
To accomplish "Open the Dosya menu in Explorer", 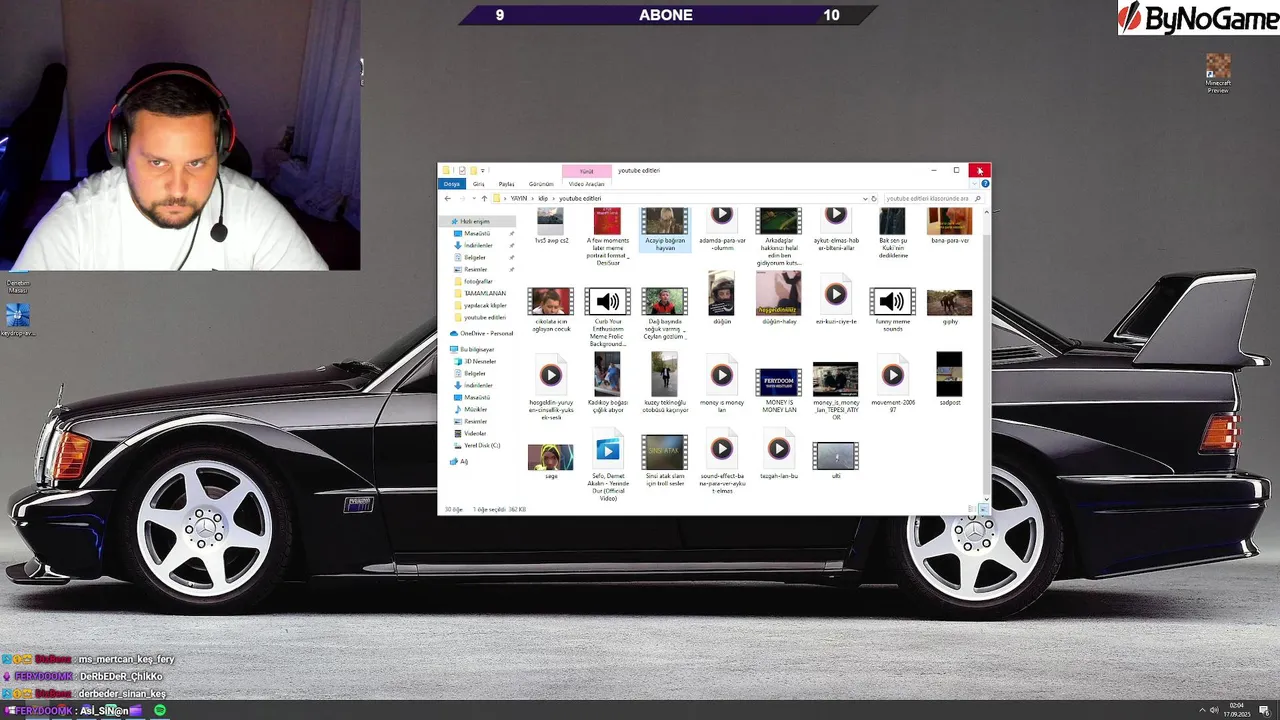I will (x=452, y=184).
